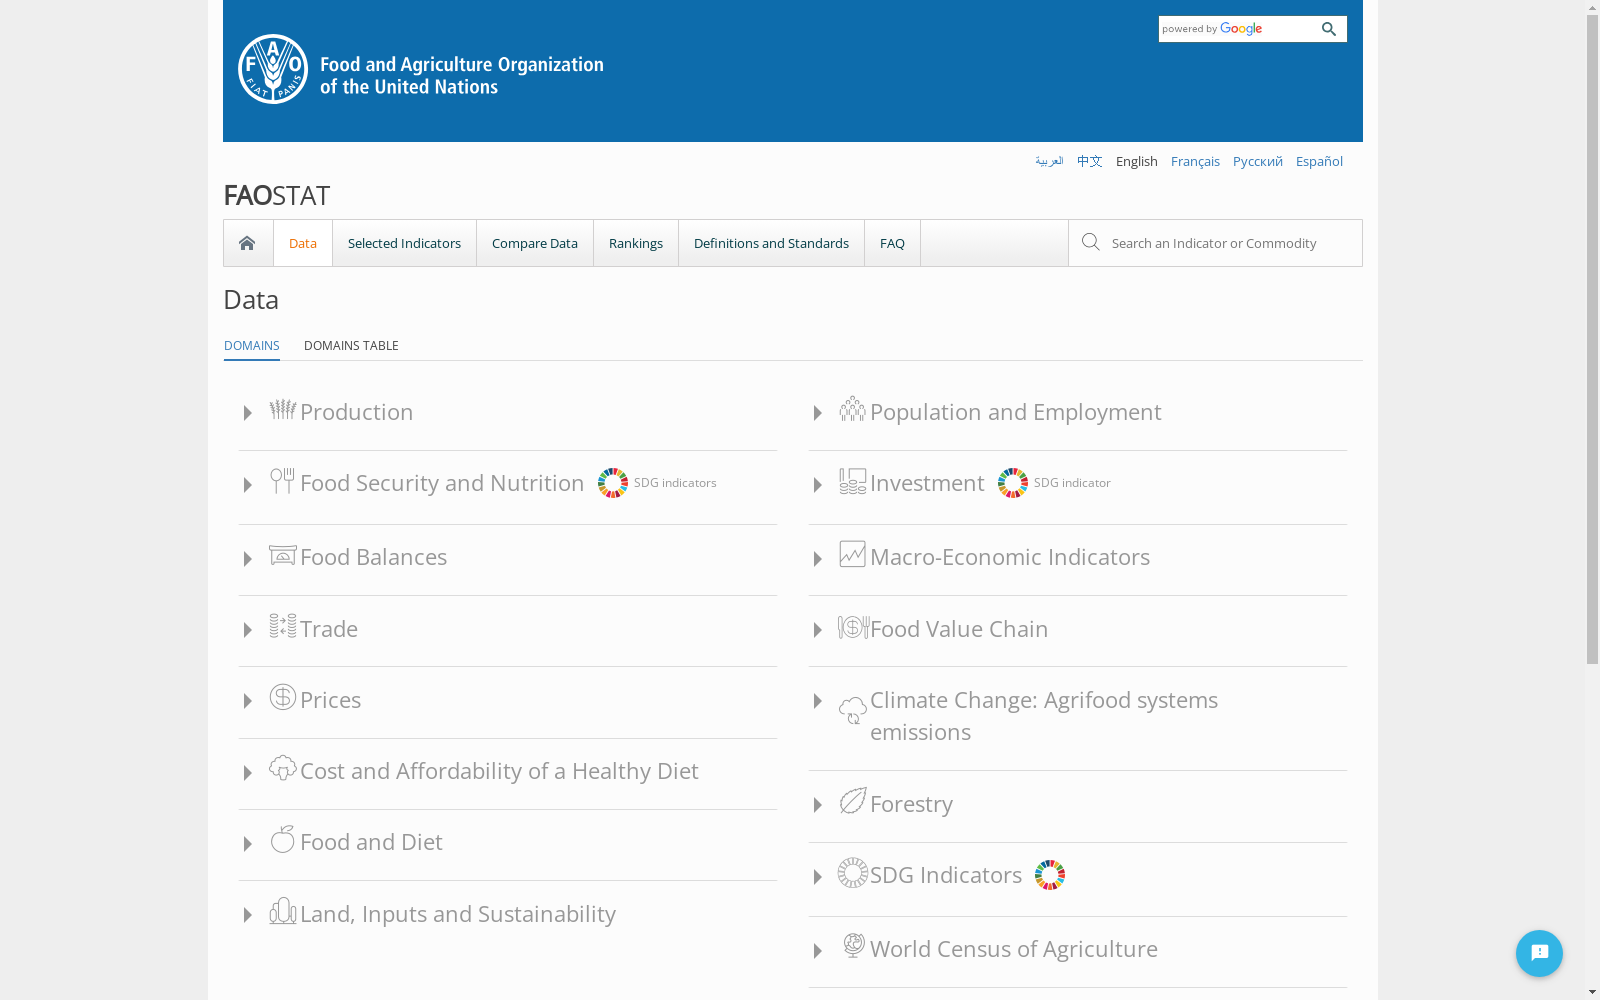Expand the Production domain arrow
Image resolution: width=1600 pixels, height=1000 pixels.
pos(247,413)
